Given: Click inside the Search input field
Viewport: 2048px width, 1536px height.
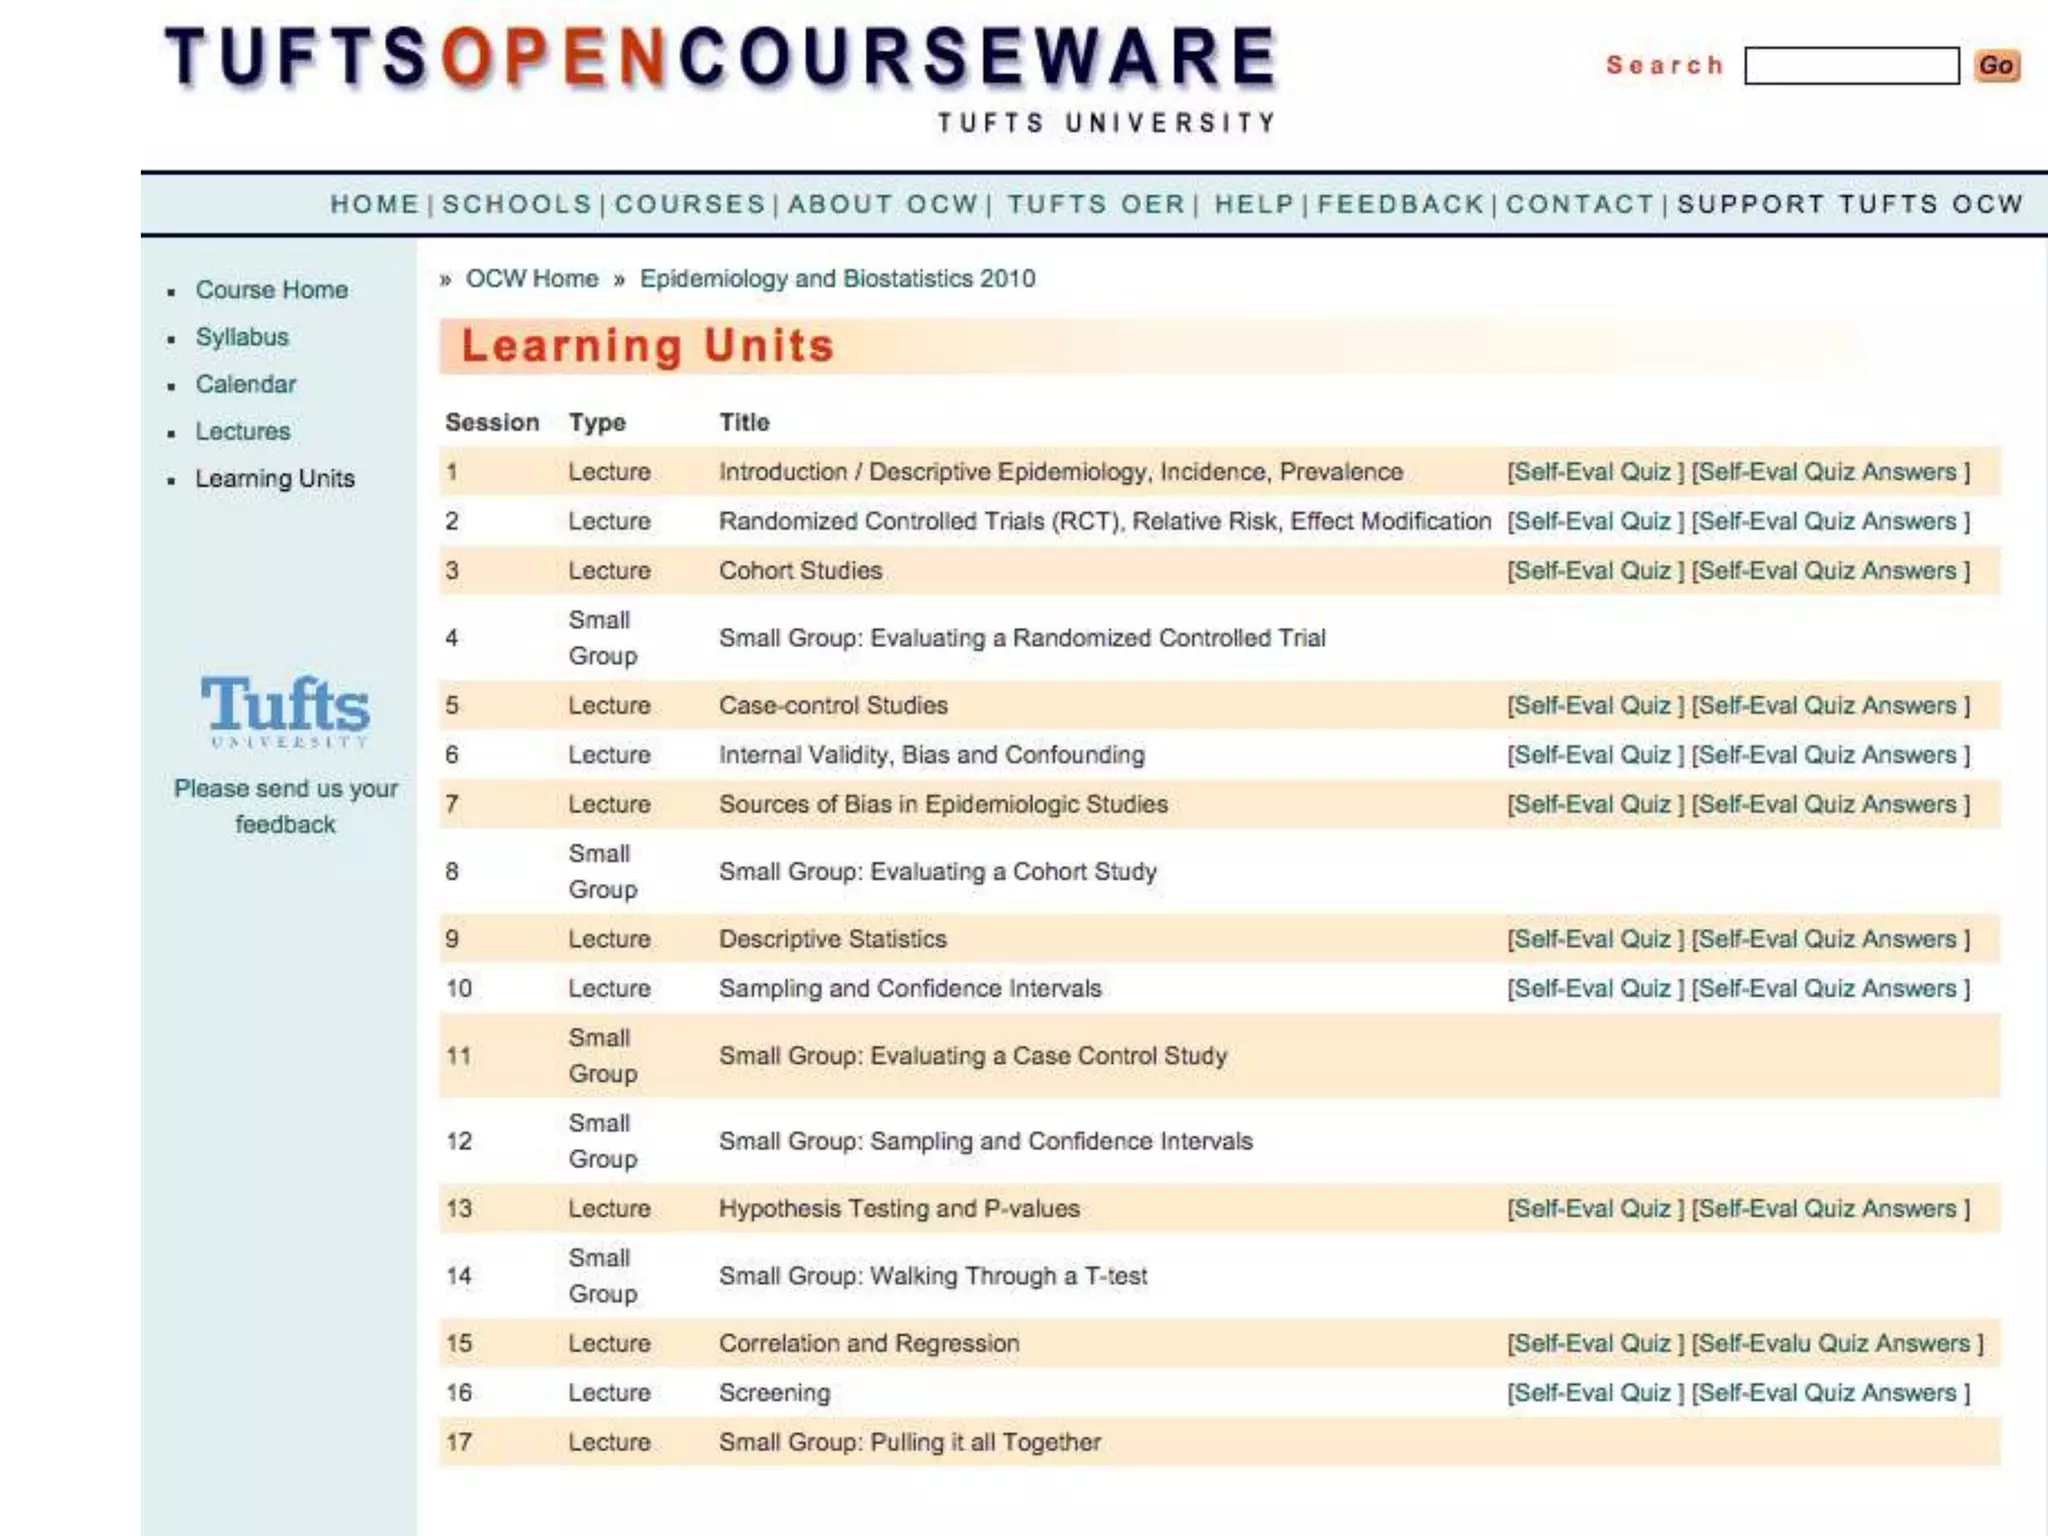Looking at the screenshot, I should click(x=1850, y=66).
